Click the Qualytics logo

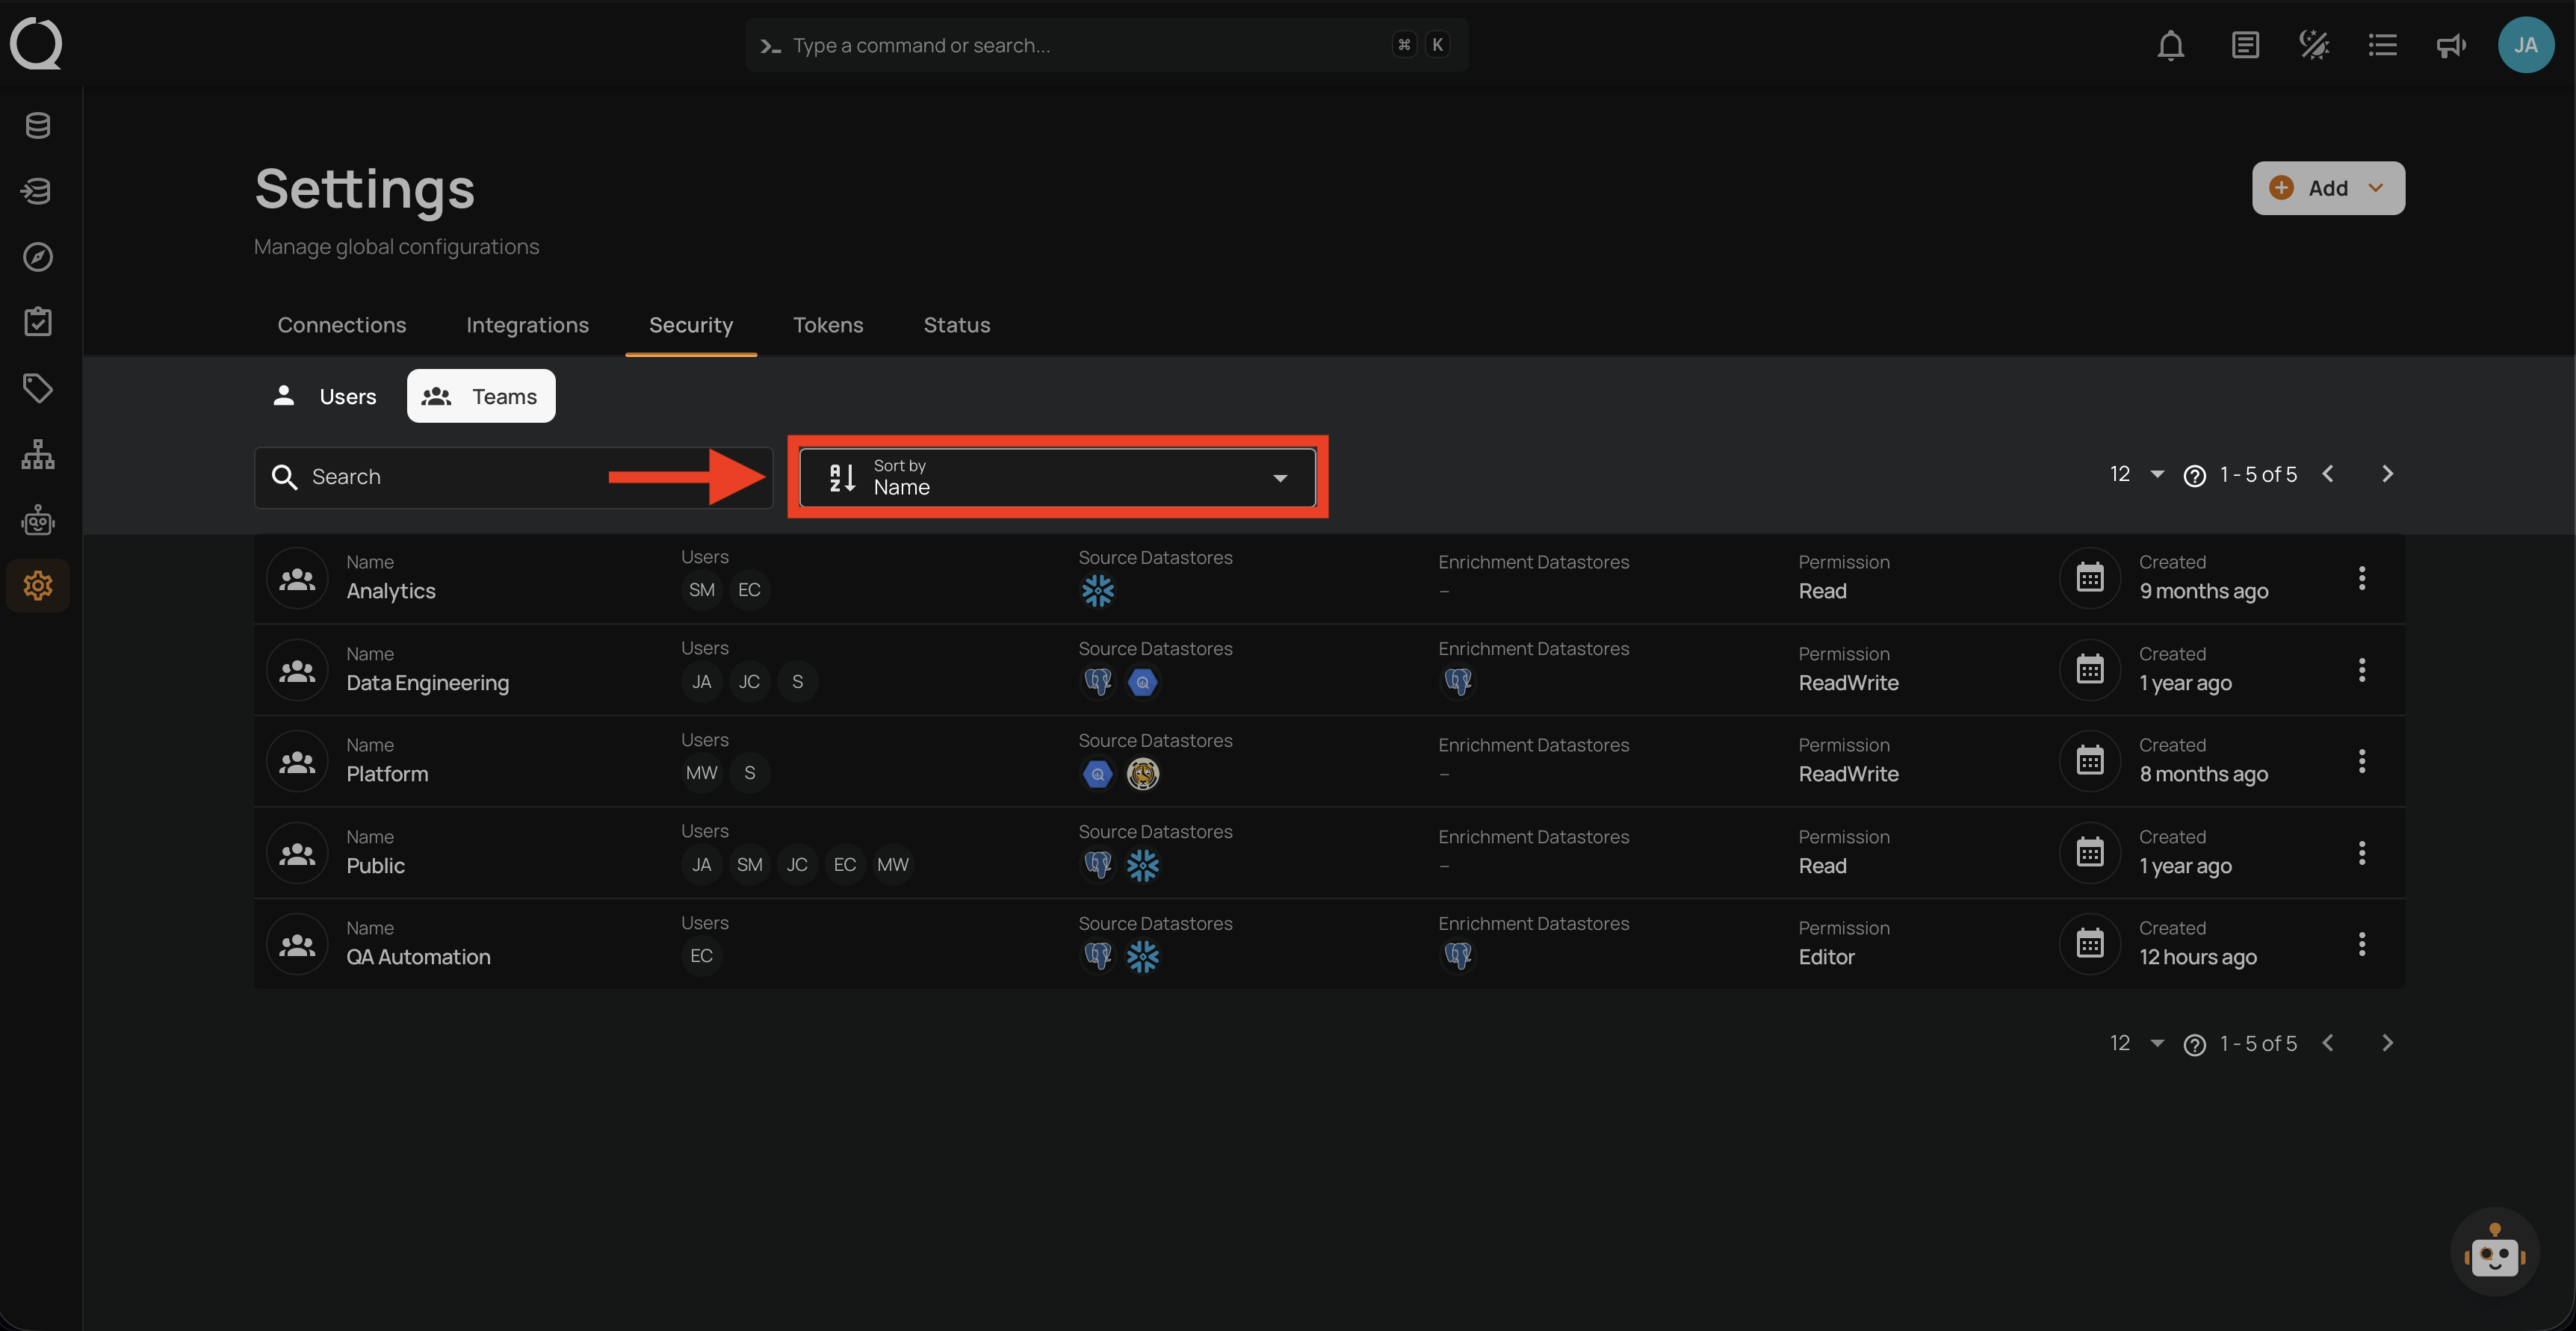coord(36,44)
